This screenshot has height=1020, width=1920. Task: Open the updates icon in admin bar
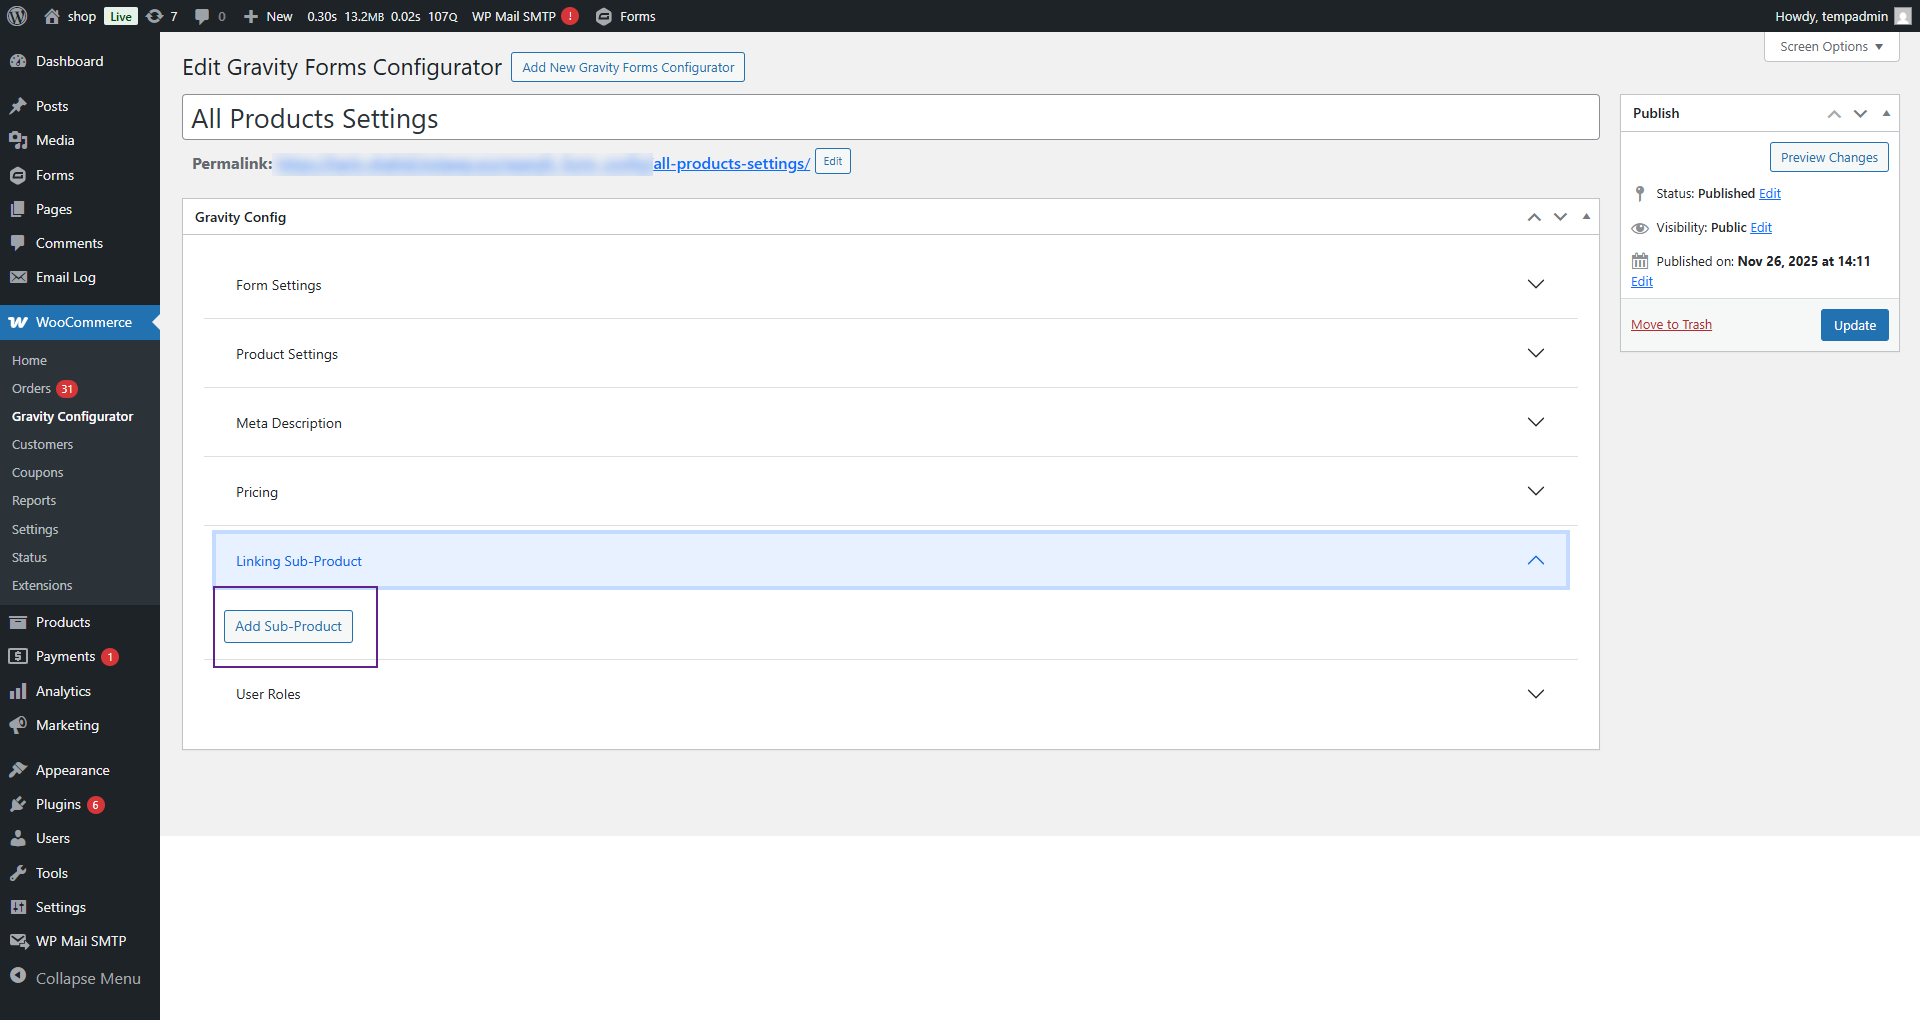155,16
